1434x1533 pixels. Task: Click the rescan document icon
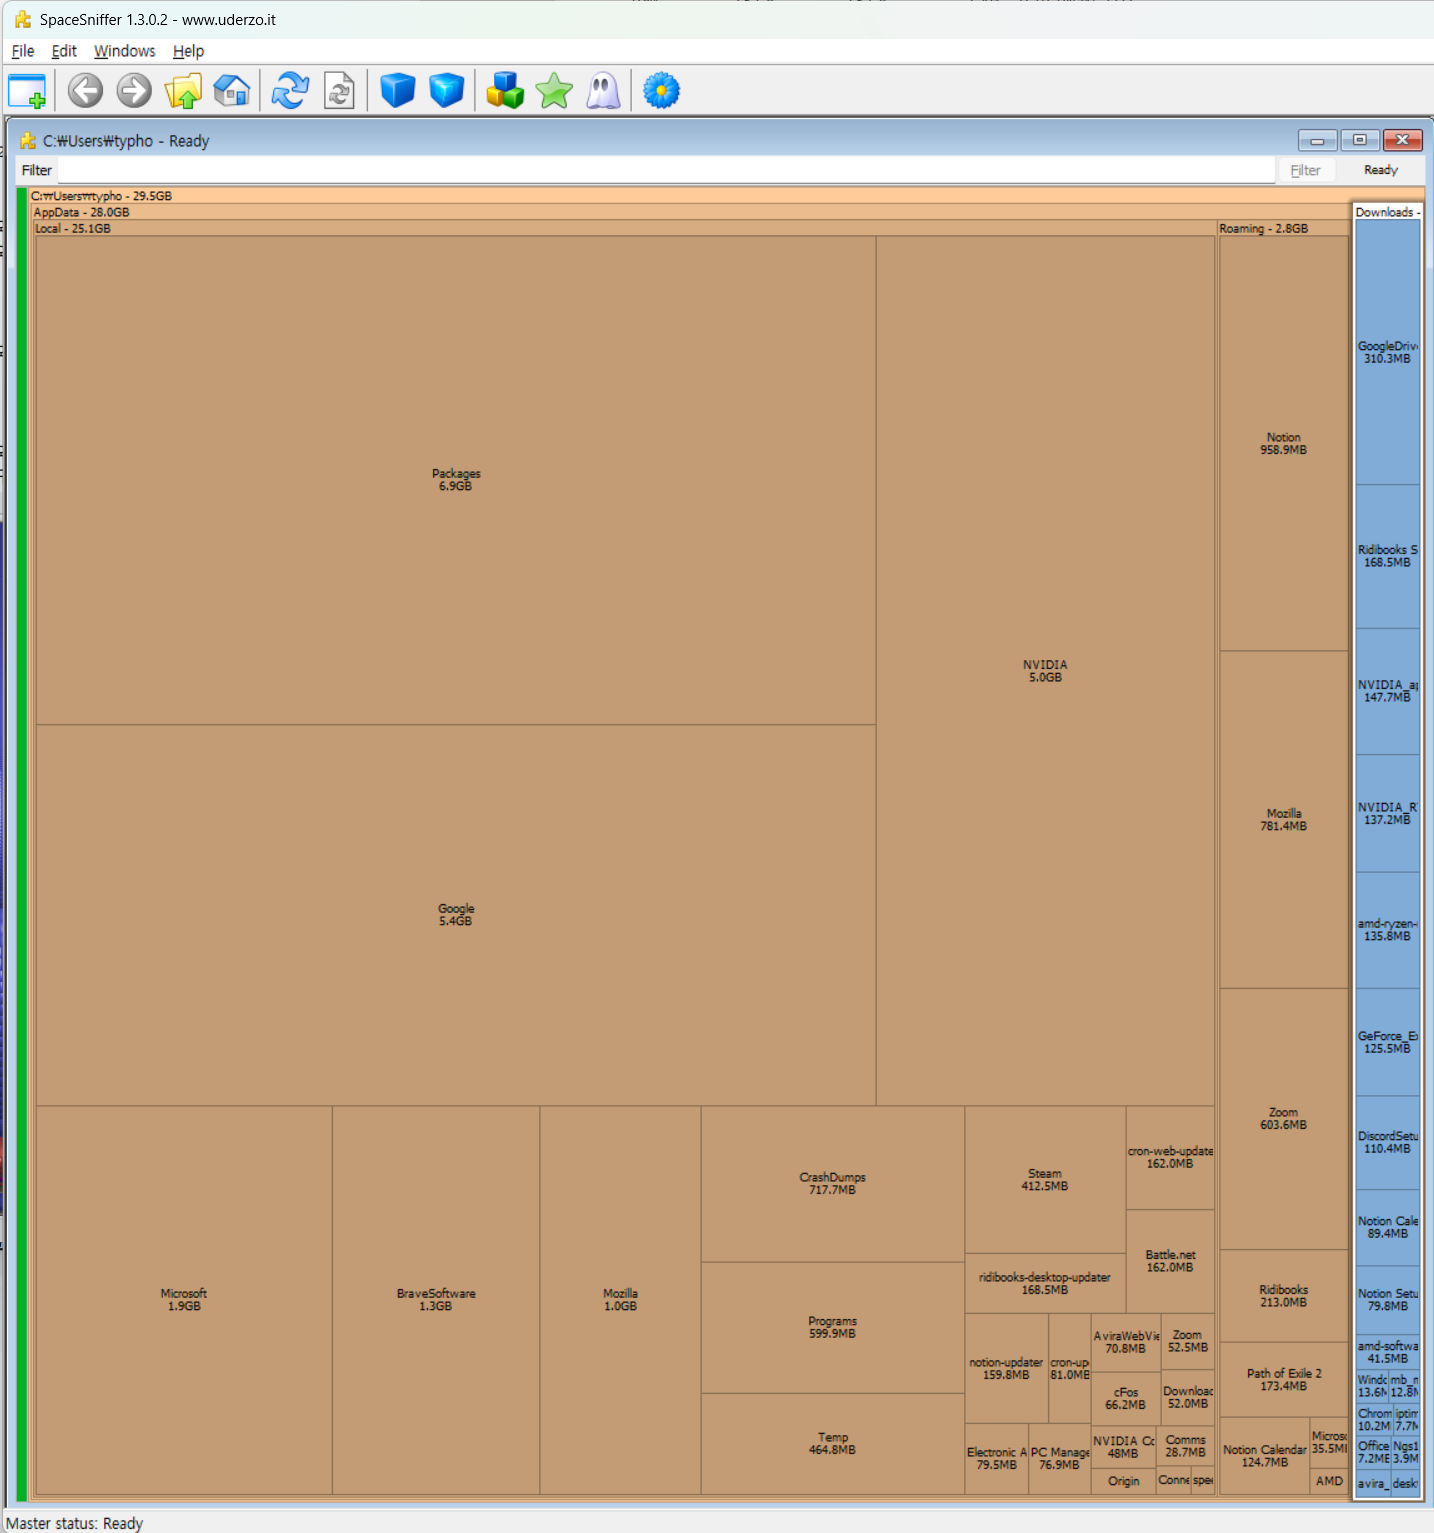click(340, 91)
